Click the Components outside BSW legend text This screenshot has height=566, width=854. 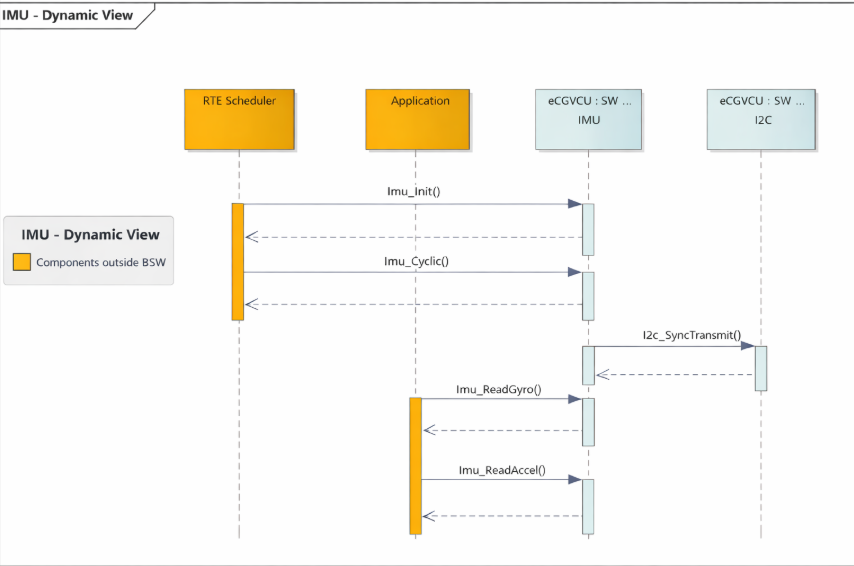click(101, 263)
